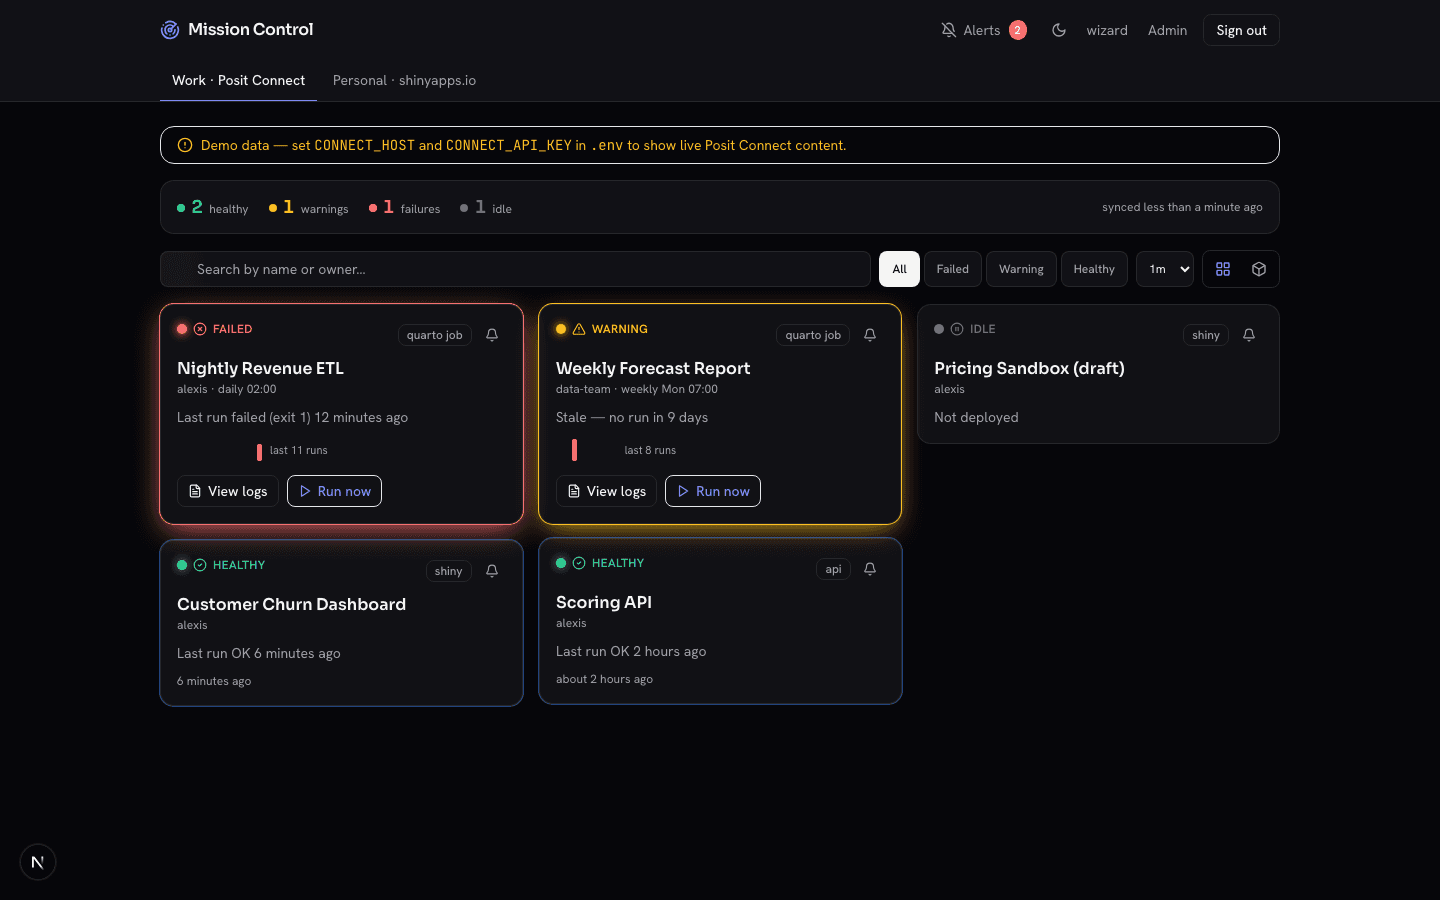Click the red alerts count badge
This screenshot has height=900, width=1440.
pyautogui.click(x=1018, y=30)
